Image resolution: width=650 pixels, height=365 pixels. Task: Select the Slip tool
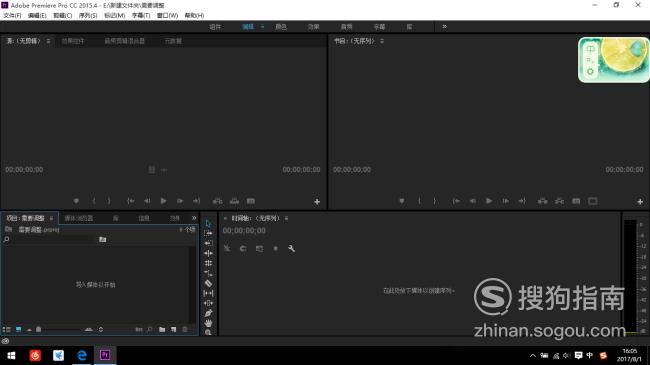click(x=208, y=293)
